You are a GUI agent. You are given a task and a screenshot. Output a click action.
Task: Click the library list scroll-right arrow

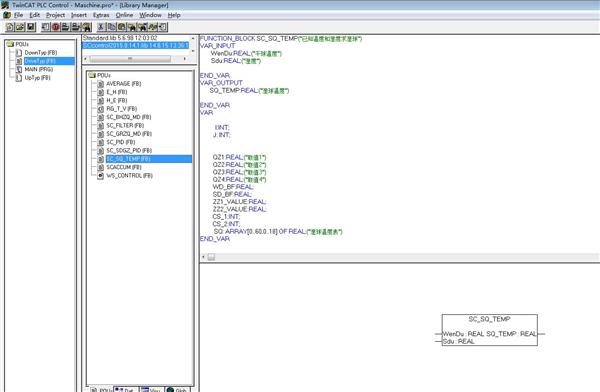(x=185, y=59)
